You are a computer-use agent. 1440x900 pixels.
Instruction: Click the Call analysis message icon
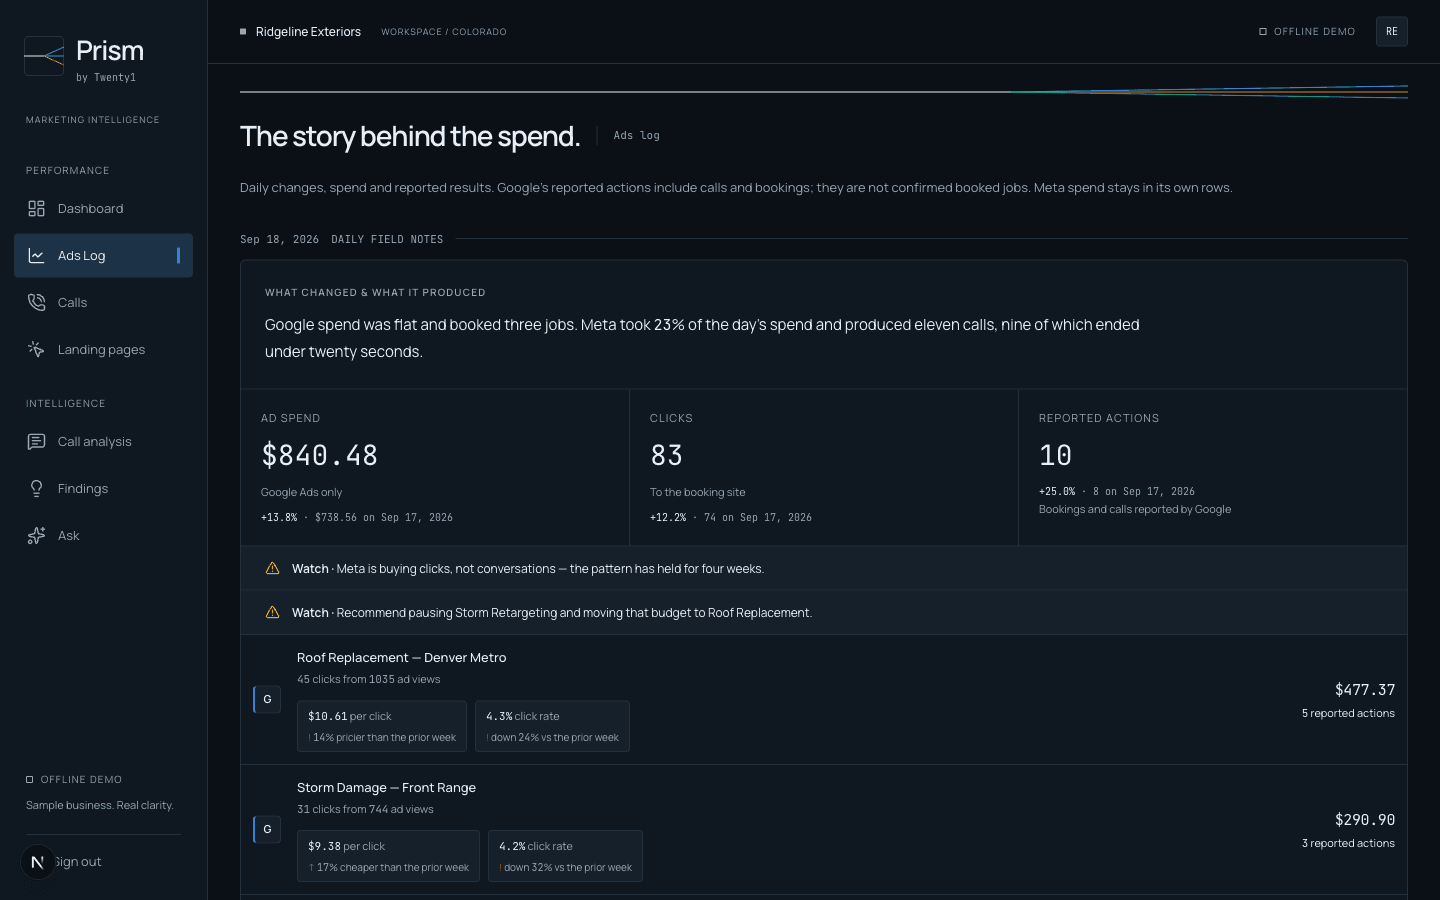pyautogui.click(x=36, y=441)
